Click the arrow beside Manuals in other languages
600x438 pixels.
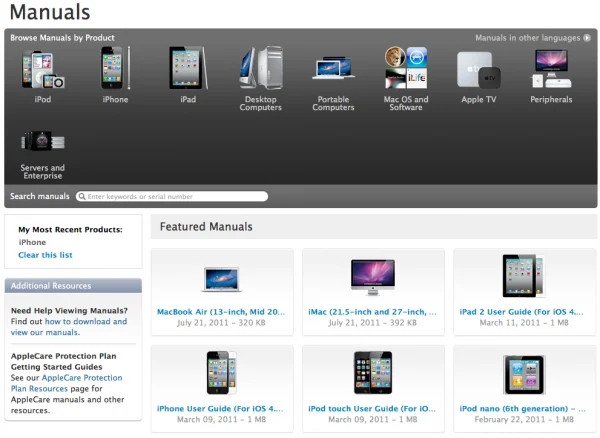point(587,38)
